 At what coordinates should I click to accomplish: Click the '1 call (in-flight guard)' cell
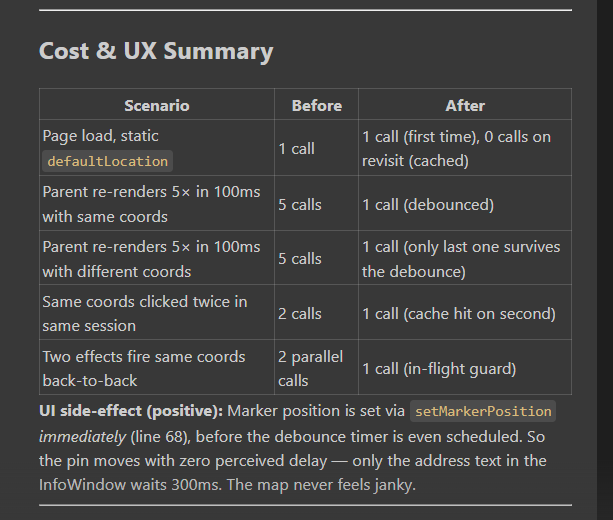[x=465, y=368]
